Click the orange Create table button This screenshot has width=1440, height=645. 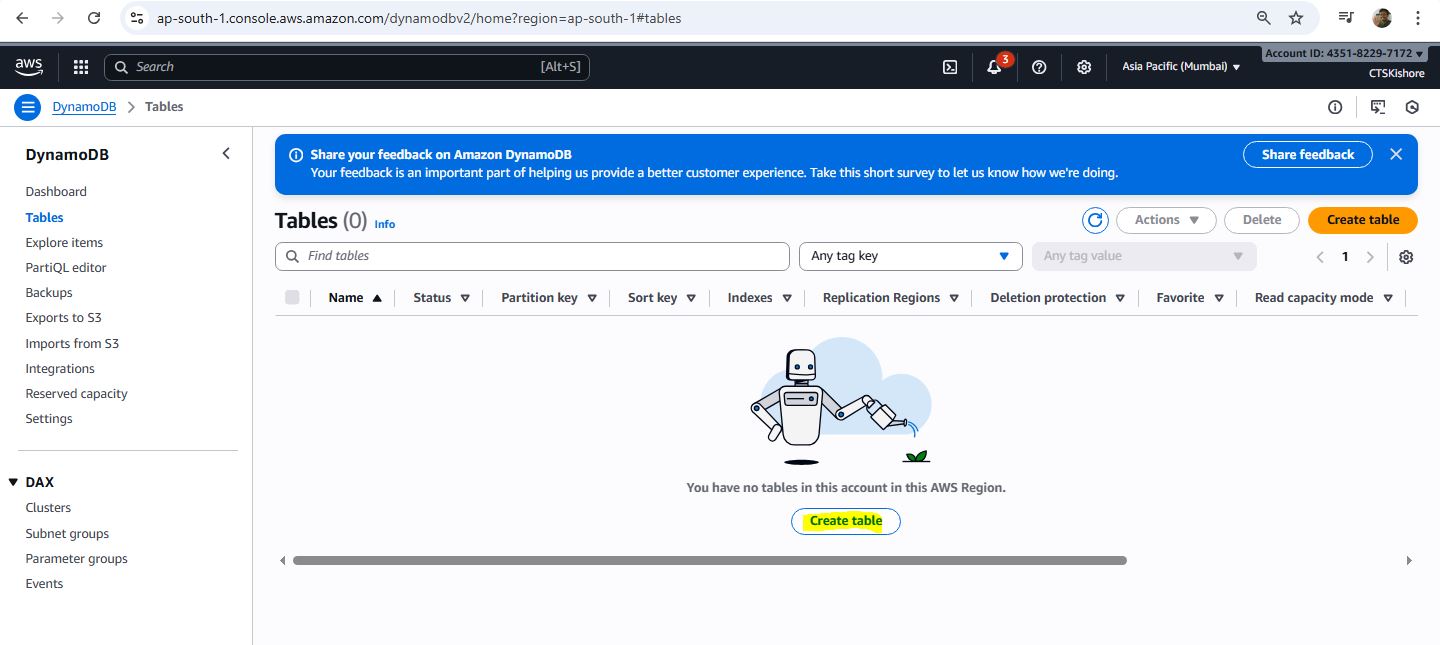(1362, 220)
